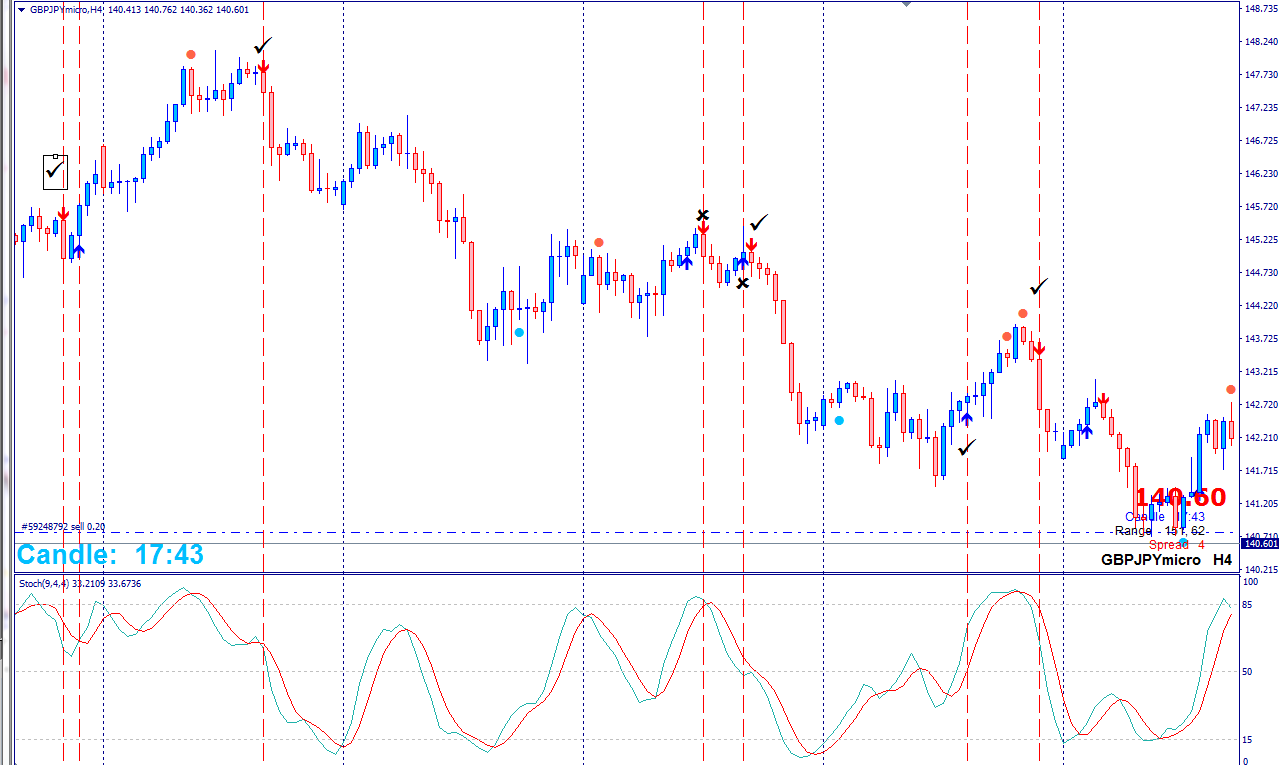The width and height of the screenshot is (1279, 765).
Task: Click the checkmark located under a blue up arrow
Action: 966,449
